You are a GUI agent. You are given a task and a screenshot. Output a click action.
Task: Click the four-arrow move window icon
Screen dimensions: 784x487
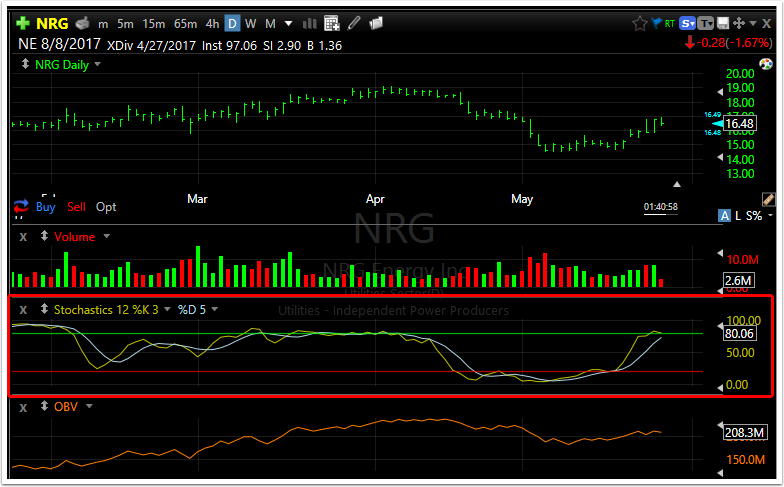(x=738, y=23)
